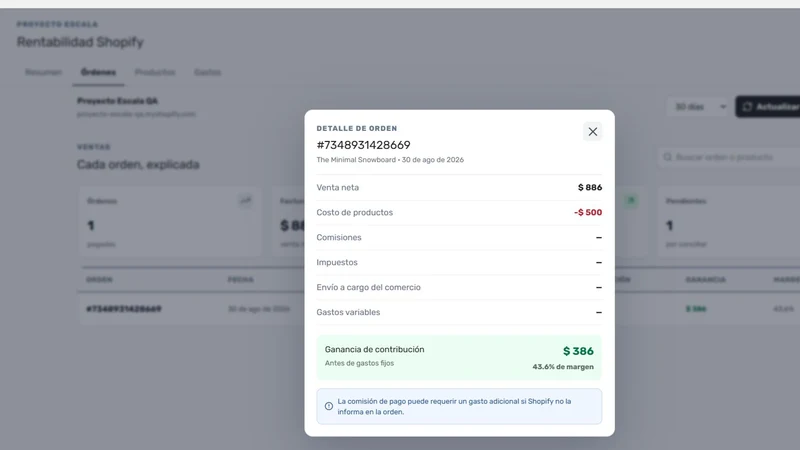Open the Productos tab
The image size is (800, 450).
(x=155, y=72)
